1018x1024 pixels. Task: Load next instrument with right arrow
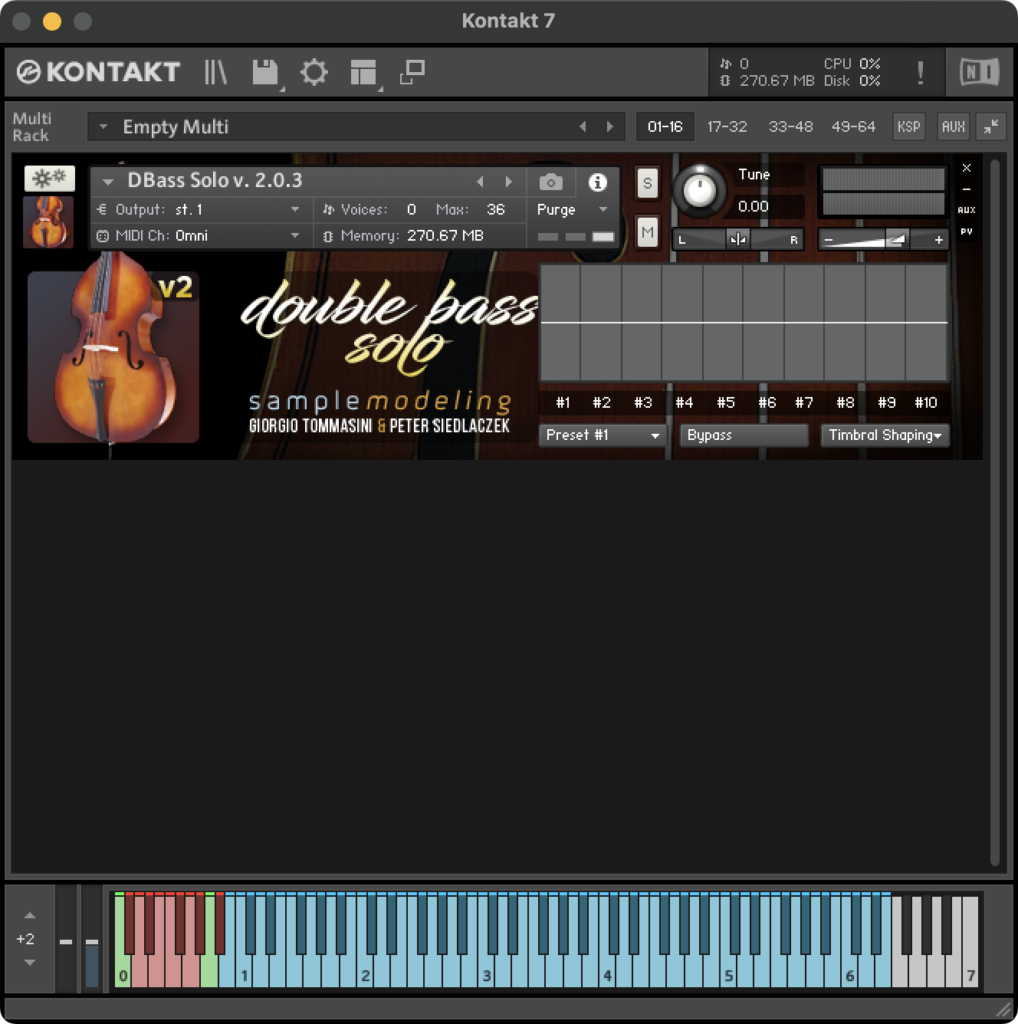click(x=509, y=182)
